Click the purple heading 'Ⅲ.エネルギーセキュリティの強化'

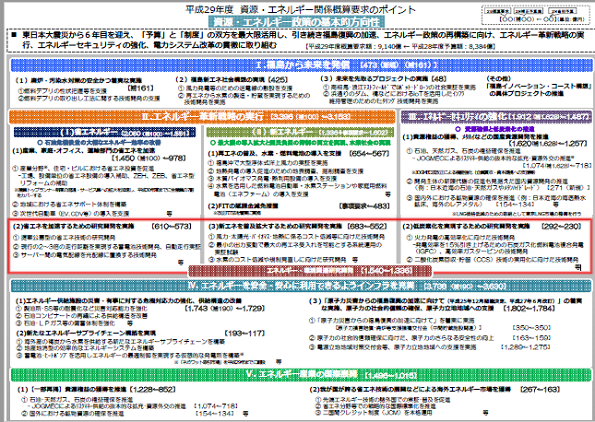point(496,116)
